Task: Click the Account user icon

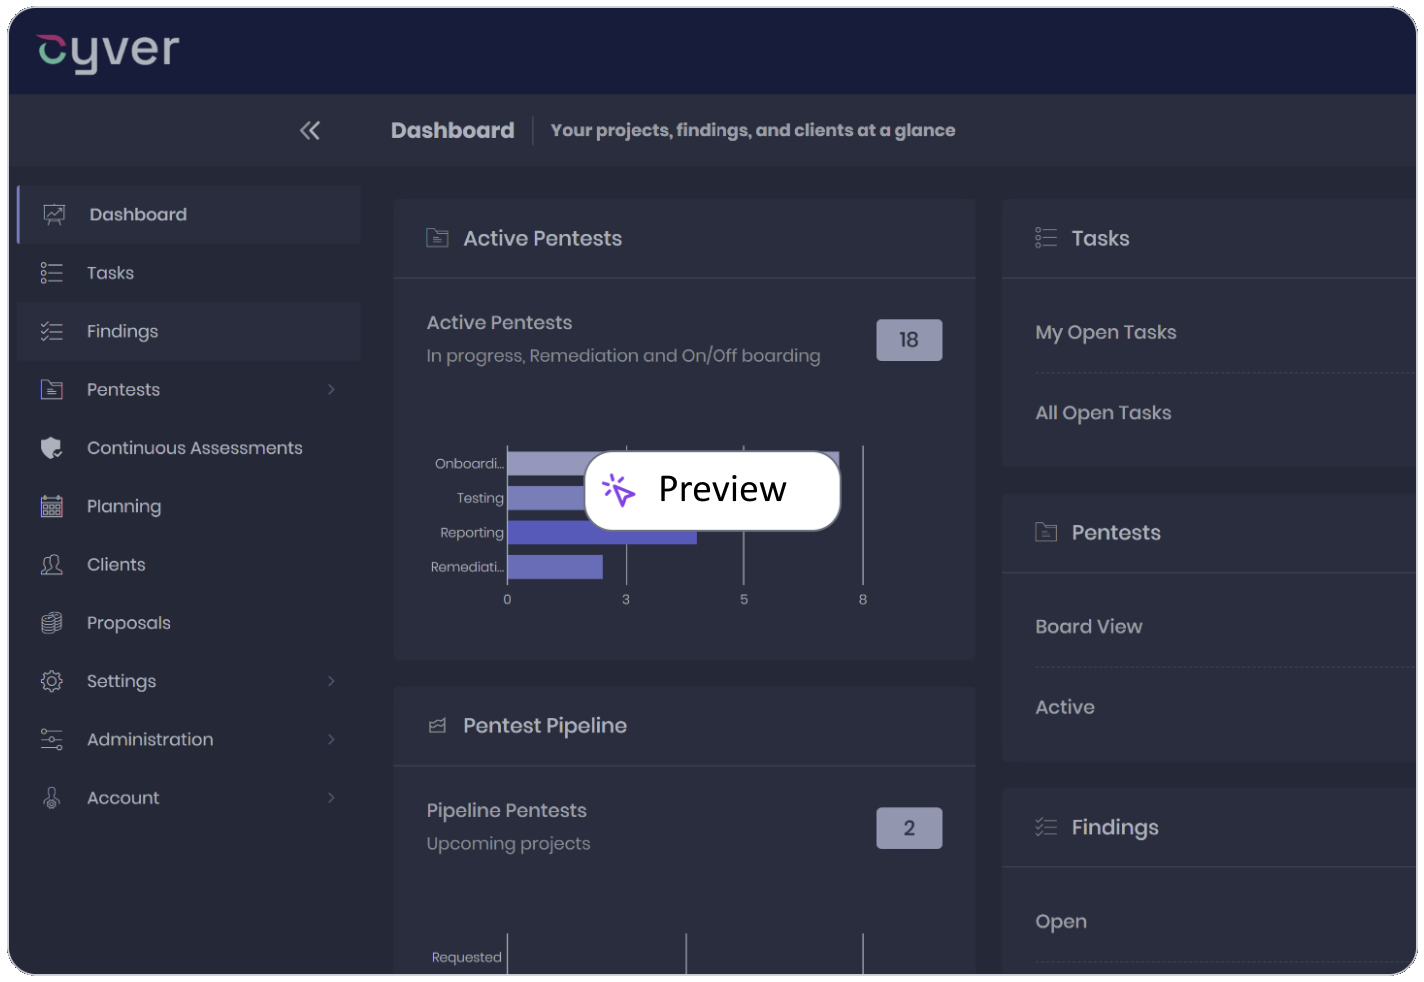Action: point(52,798)
